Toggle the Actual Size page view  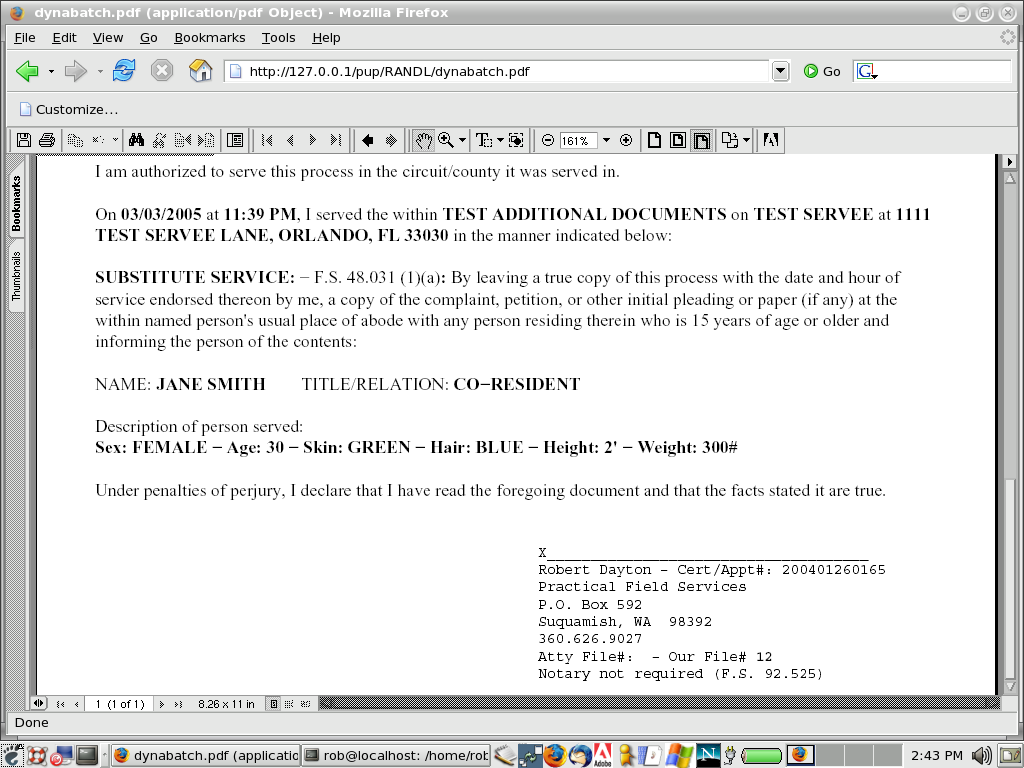coord(655,141)
